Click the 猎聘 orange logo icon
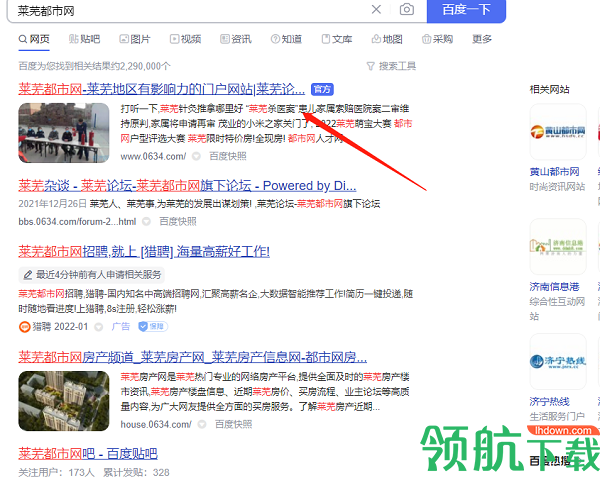 click(x=24, y=327)
